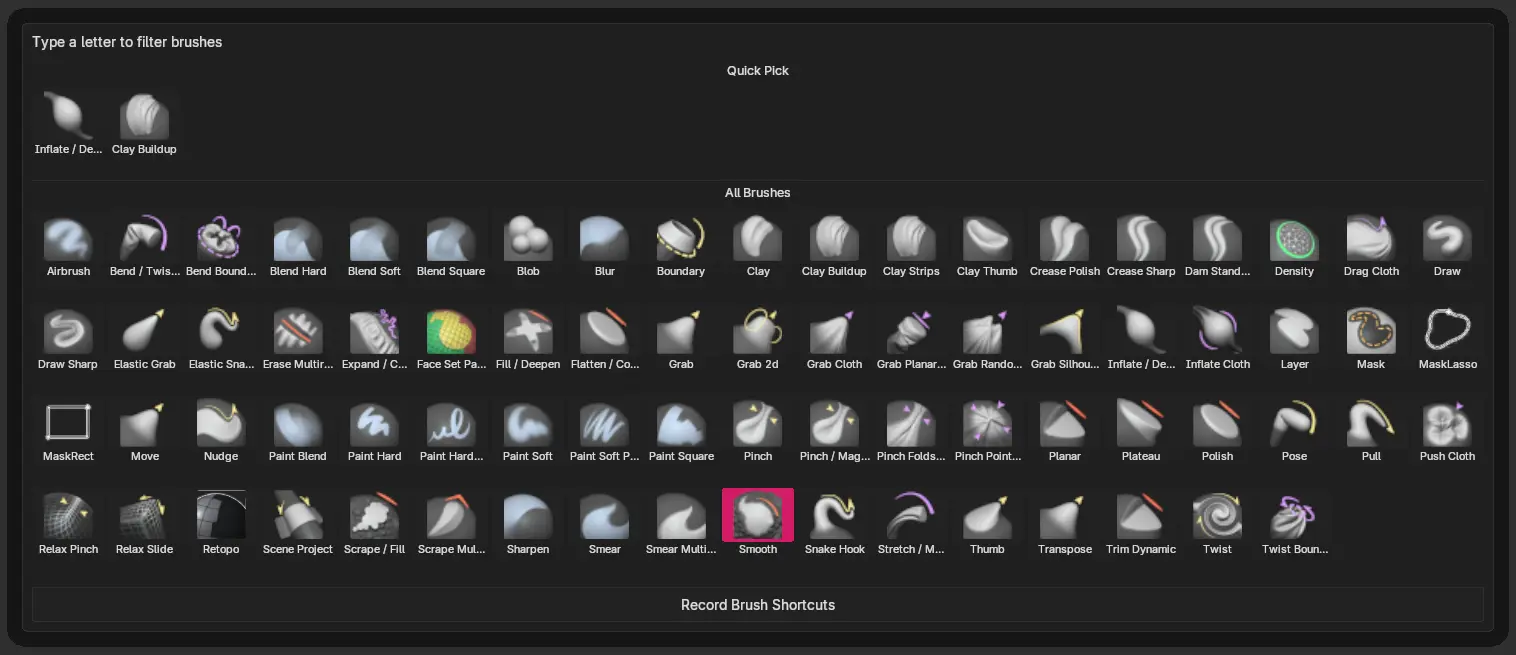Select the Crease Polish brush
1516x655 pixels.
pos(1064,246)
